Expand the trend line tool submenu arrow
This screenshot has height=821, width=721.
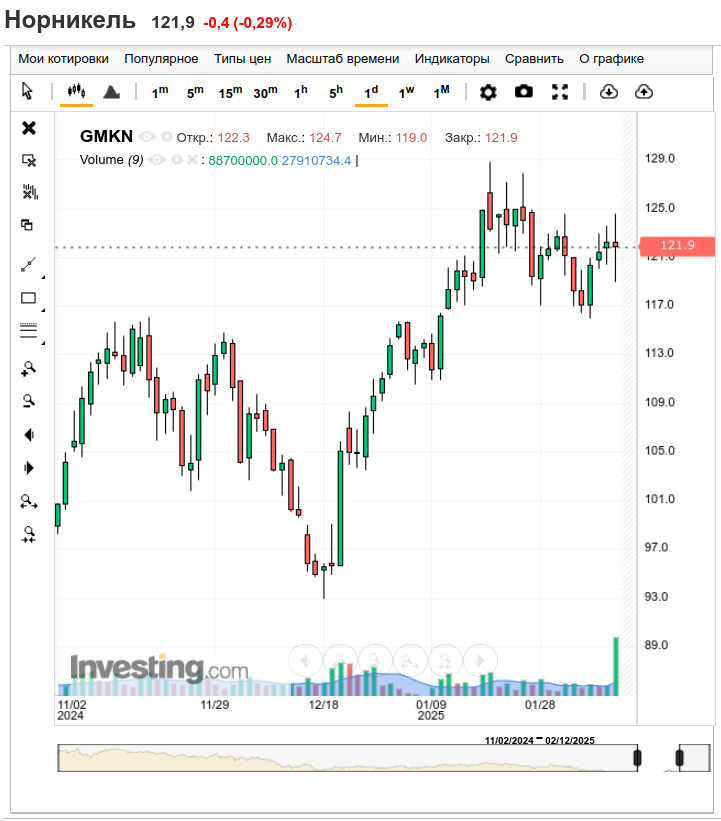pos(43,277)
